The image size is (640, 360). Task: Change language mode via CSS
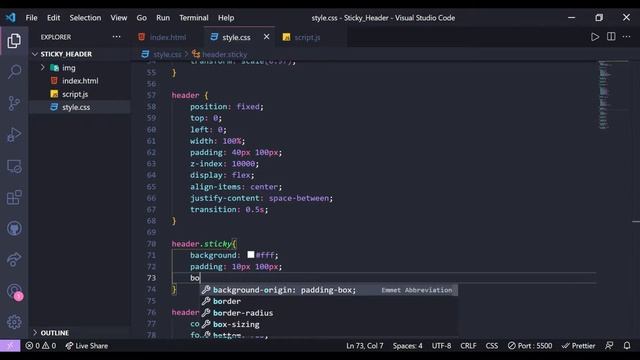491,346
